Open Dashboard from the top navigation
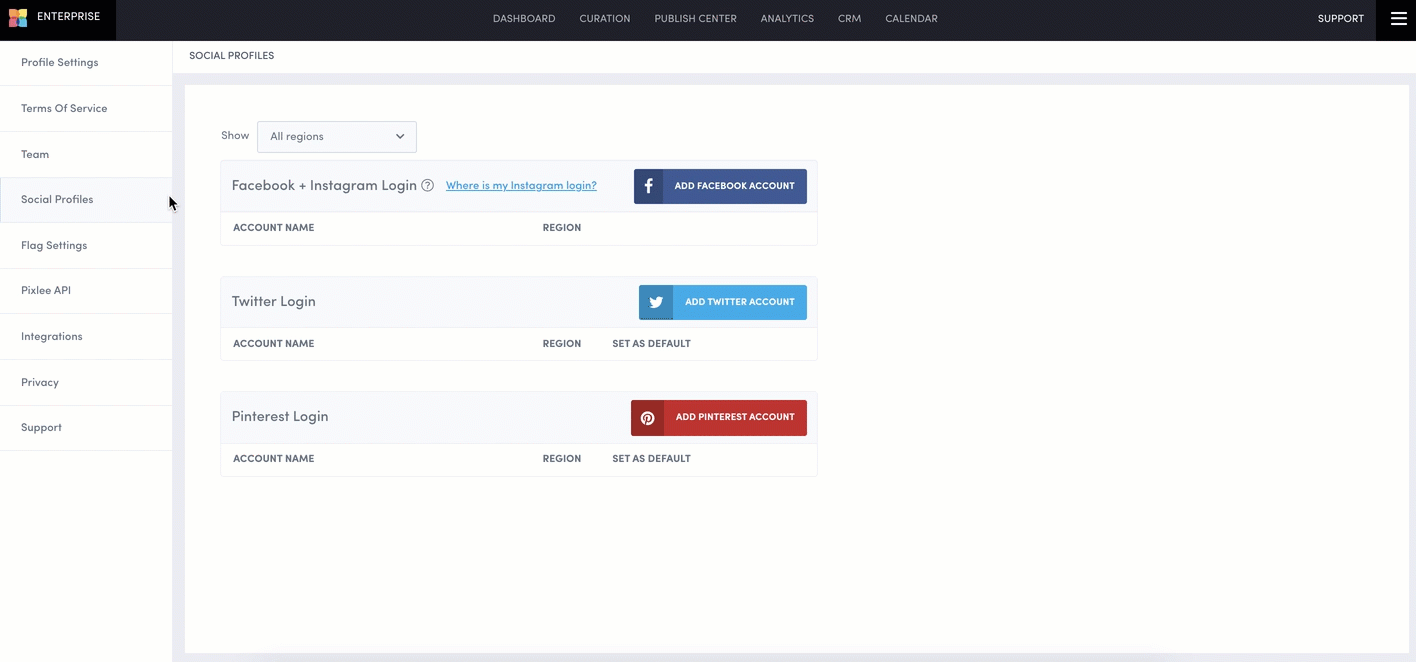 point(524,19)
